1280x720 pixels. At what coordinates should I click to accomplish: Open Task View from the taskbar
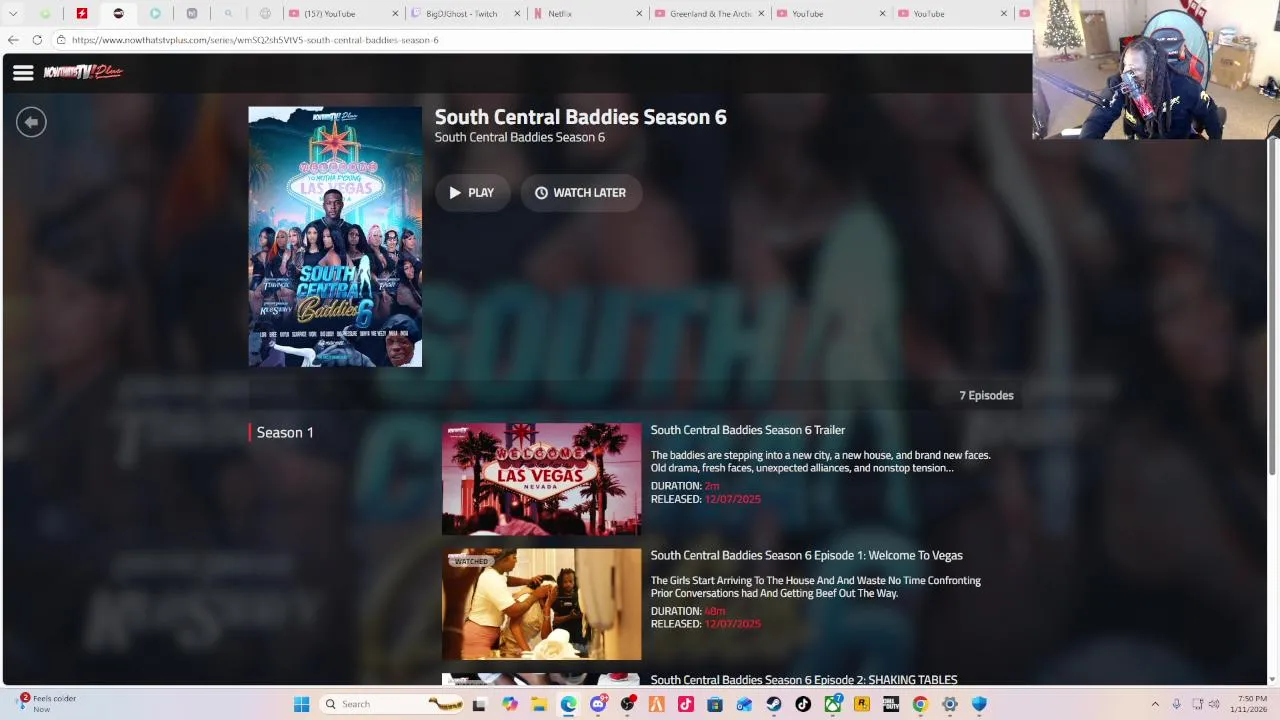(479, 704)
